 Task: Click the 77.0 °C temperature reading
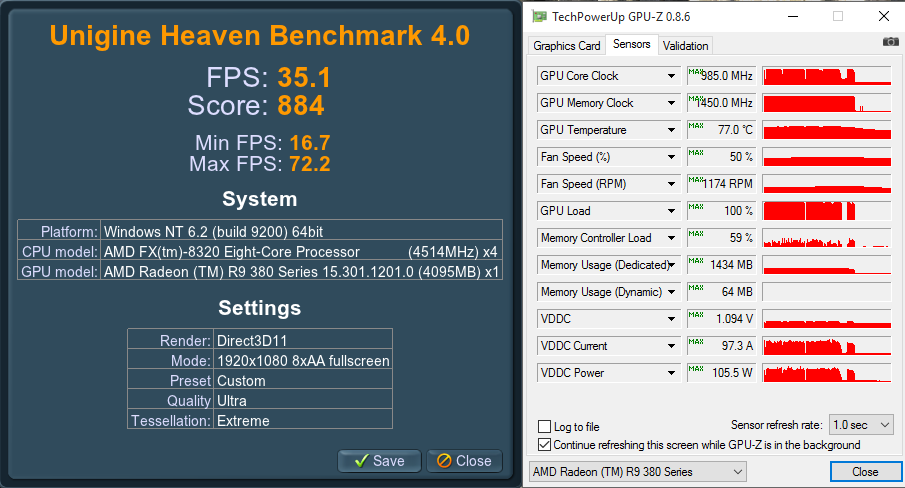click(721, 130)
